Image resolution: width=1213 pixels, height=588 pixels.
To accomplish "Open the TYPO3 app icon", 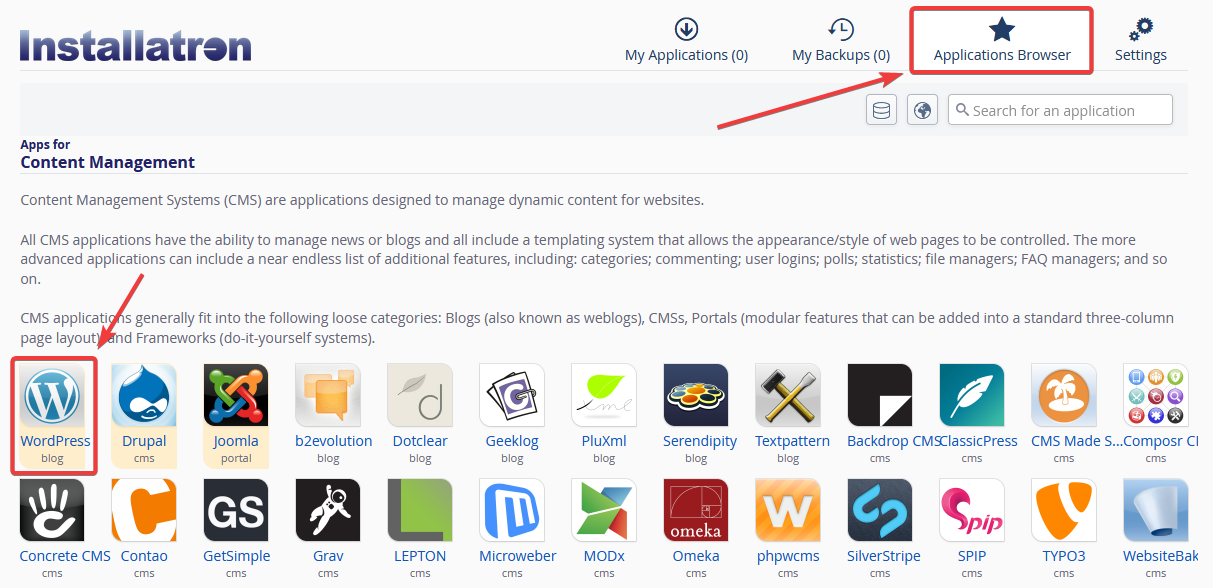I will [x=1064, y=510].
